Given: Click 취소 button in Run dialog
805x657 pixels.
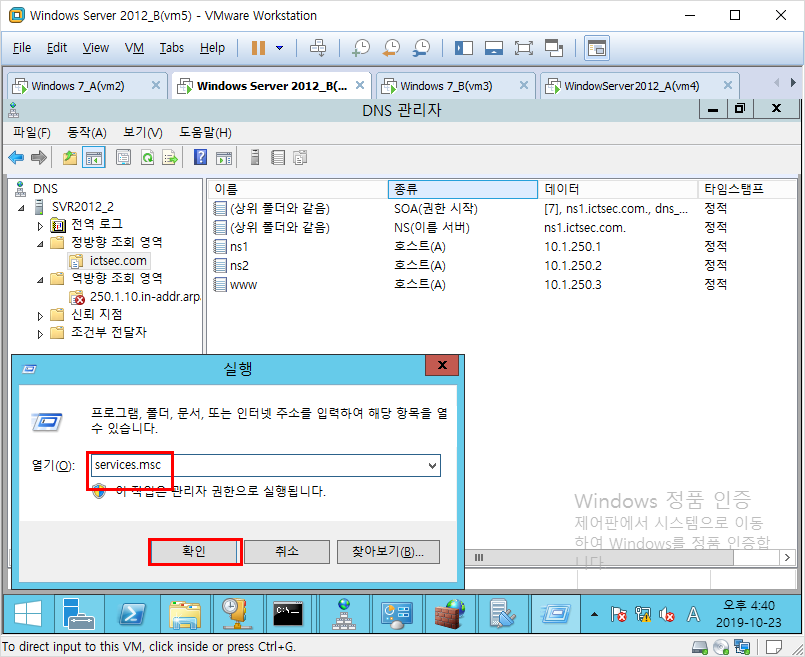Looking at the screenshot, I should pyautogui.click(x=287, y=551).
